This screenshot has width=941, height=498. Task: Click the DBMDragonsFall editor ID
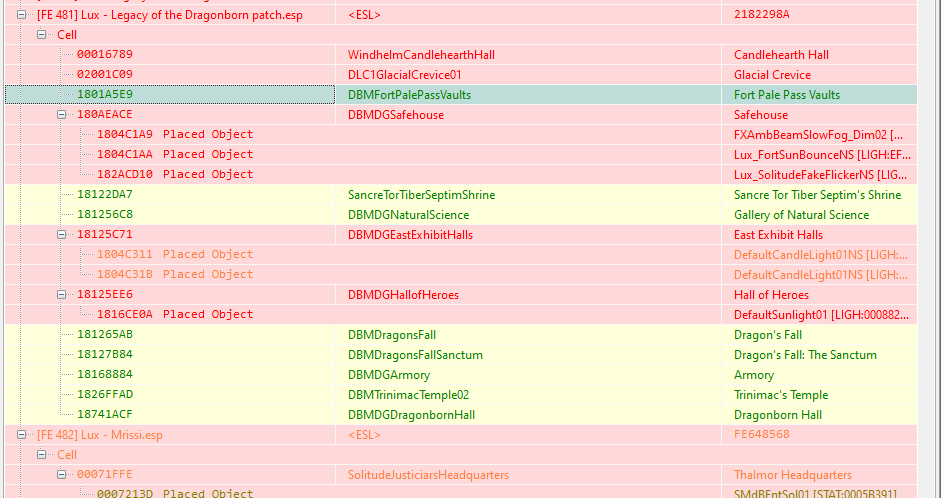click(x=392, y=335)
